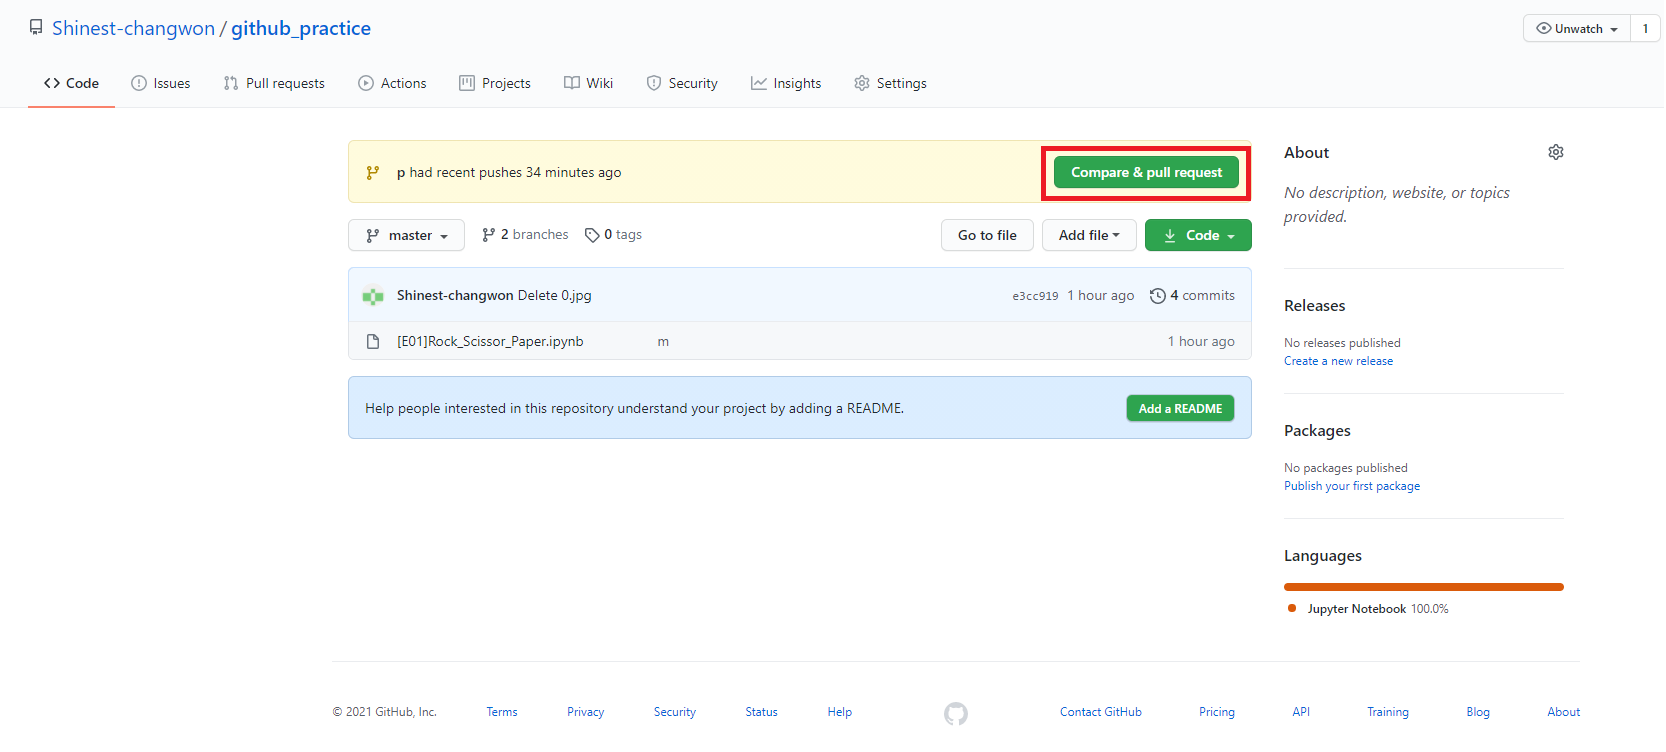This screenshot has height=752, width=1666.
Task: Click the file icon next to [E01]Rock_Scissor_Paper.ipynb
Action: click(x=373, y=342)
